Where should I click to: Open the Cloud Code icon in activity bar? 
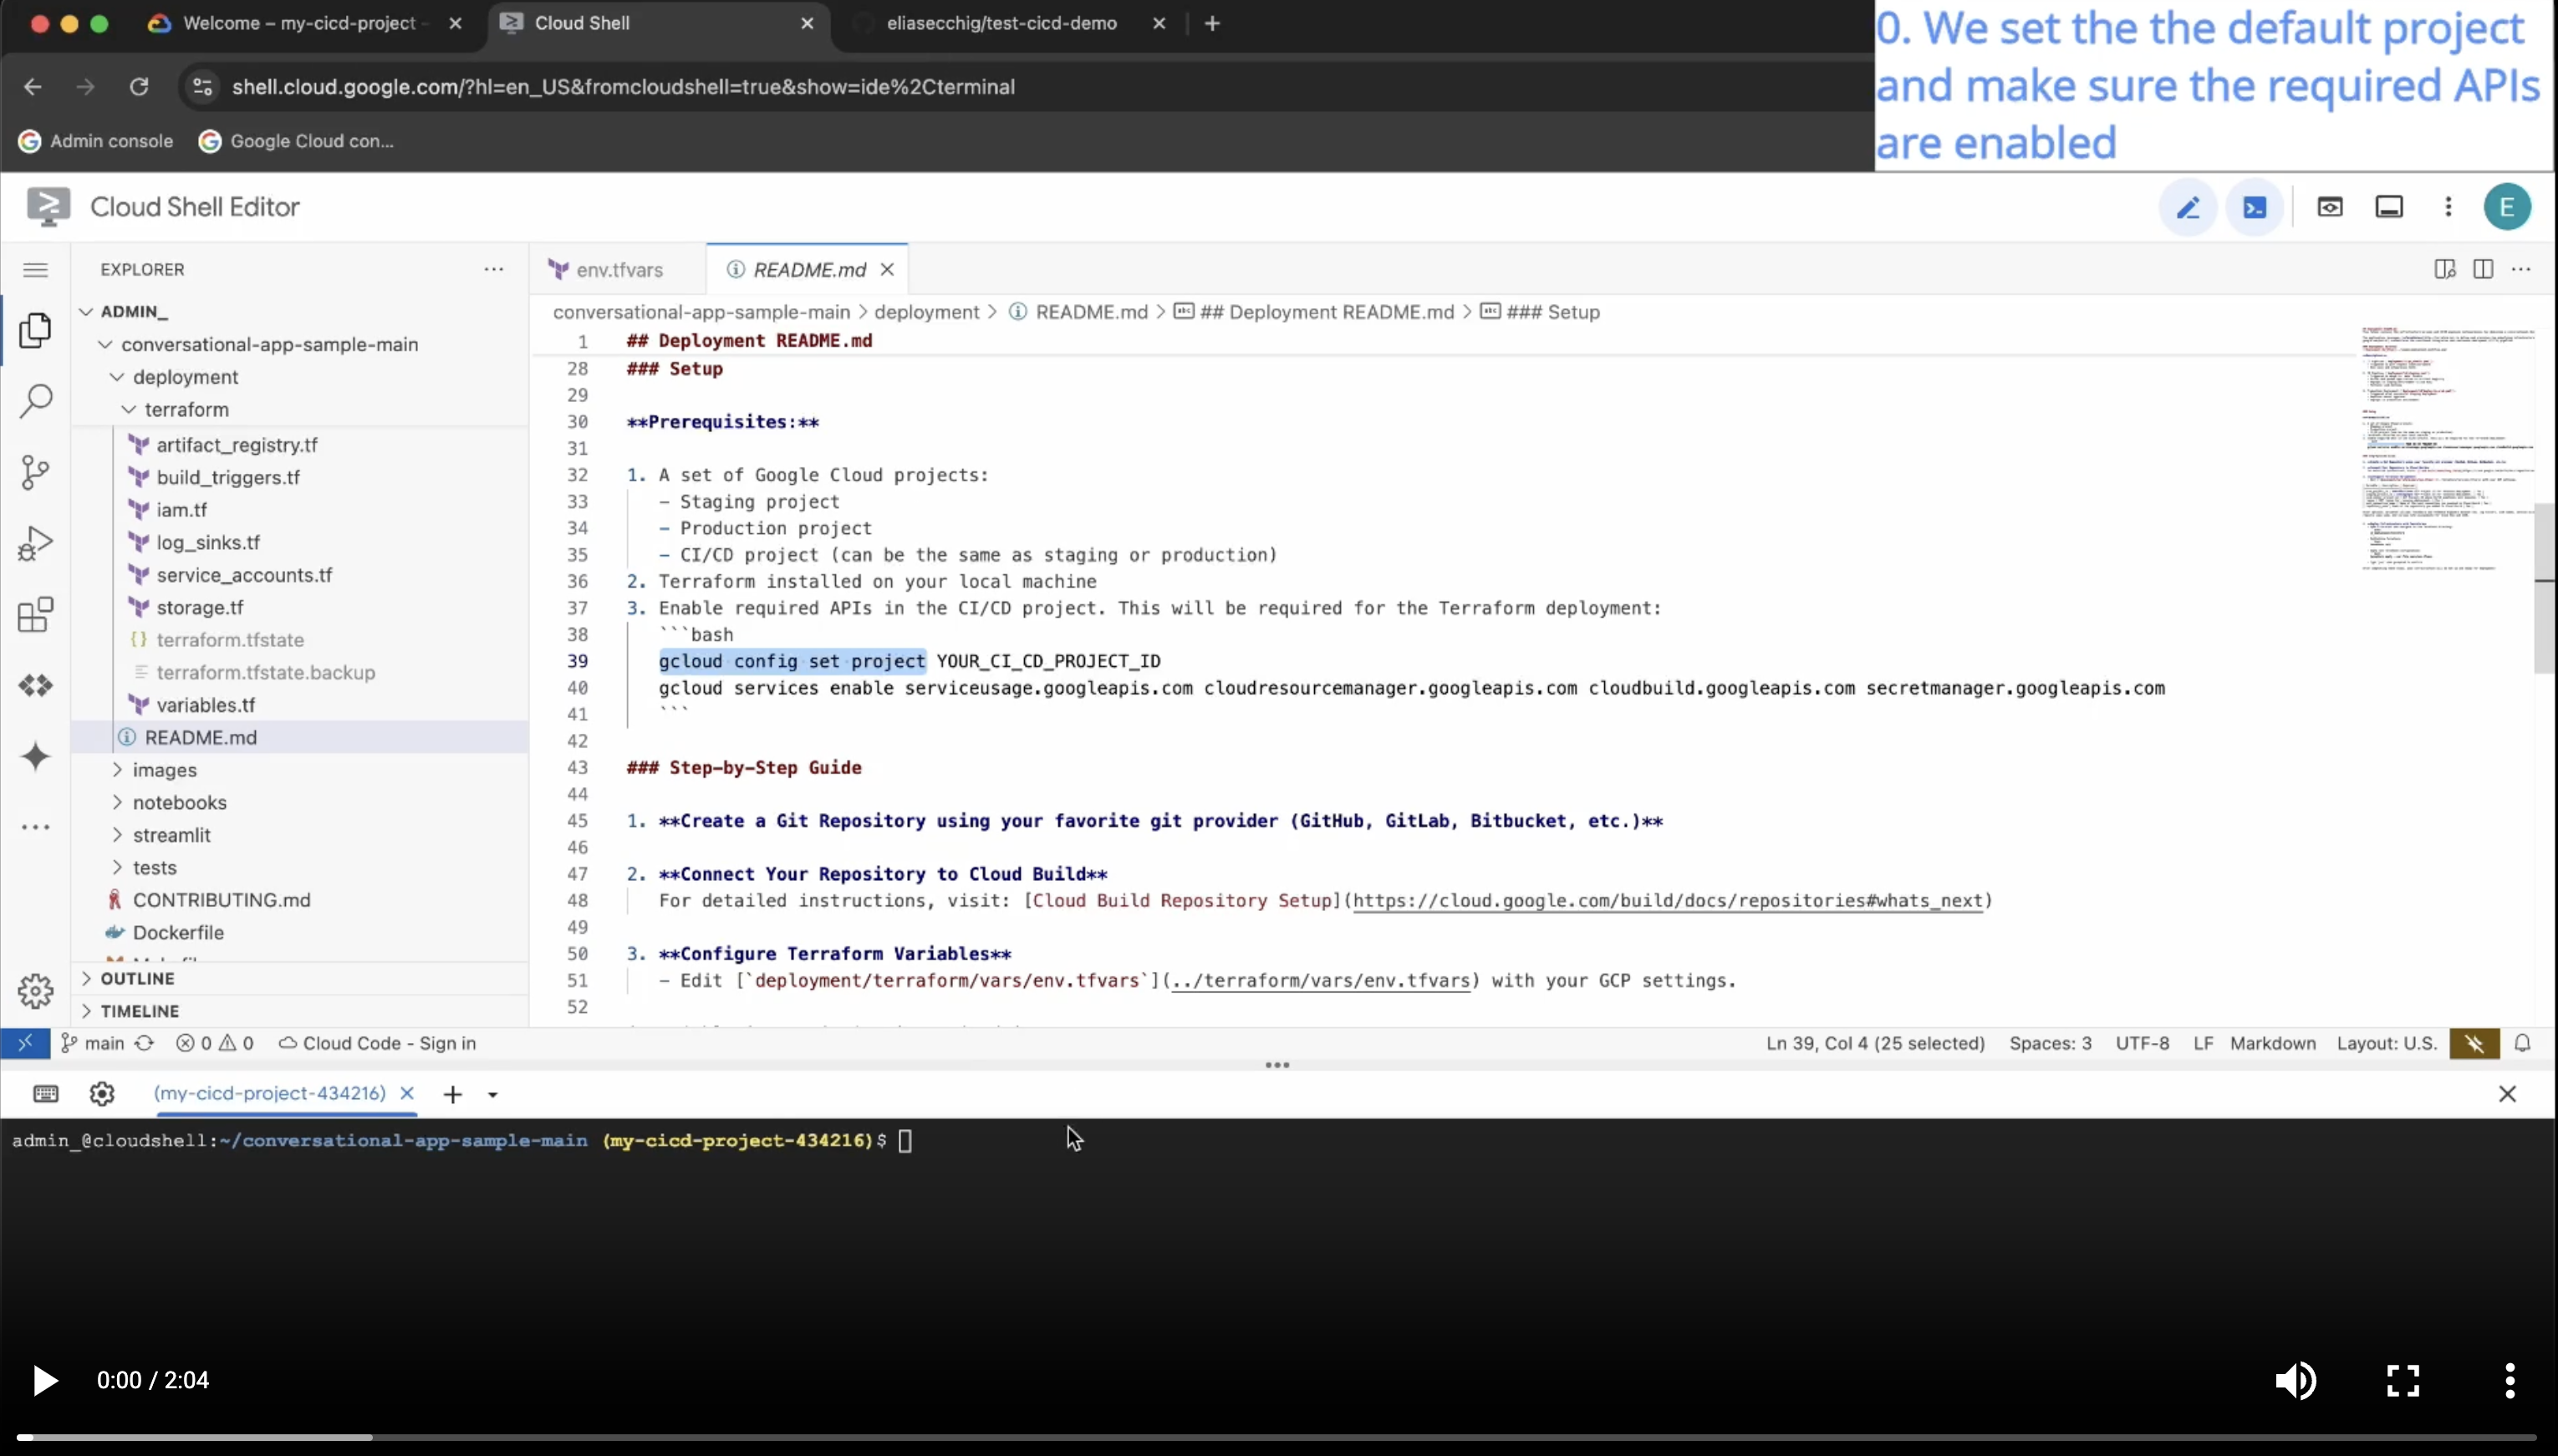(36, 685)
